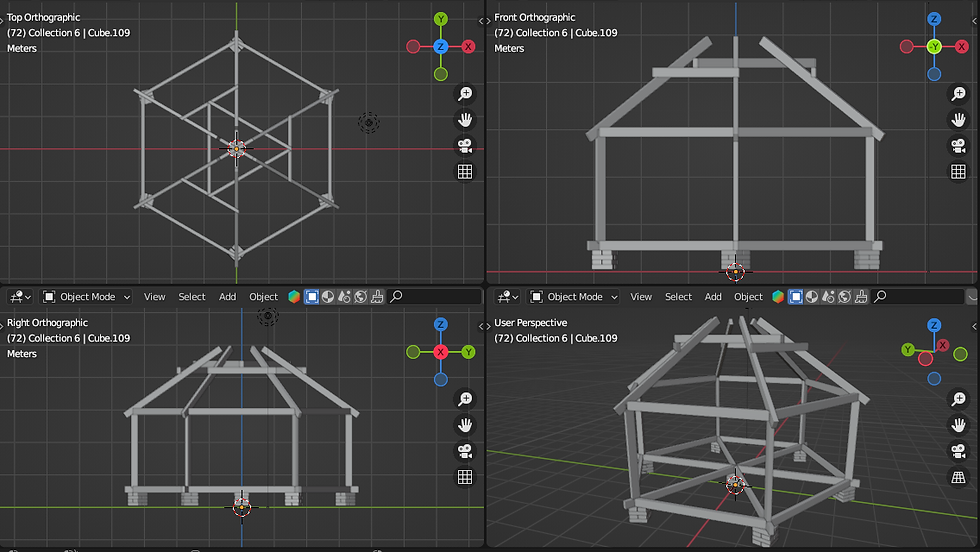Toggle camera view in Front Orthographic viewport

[958, 146]
